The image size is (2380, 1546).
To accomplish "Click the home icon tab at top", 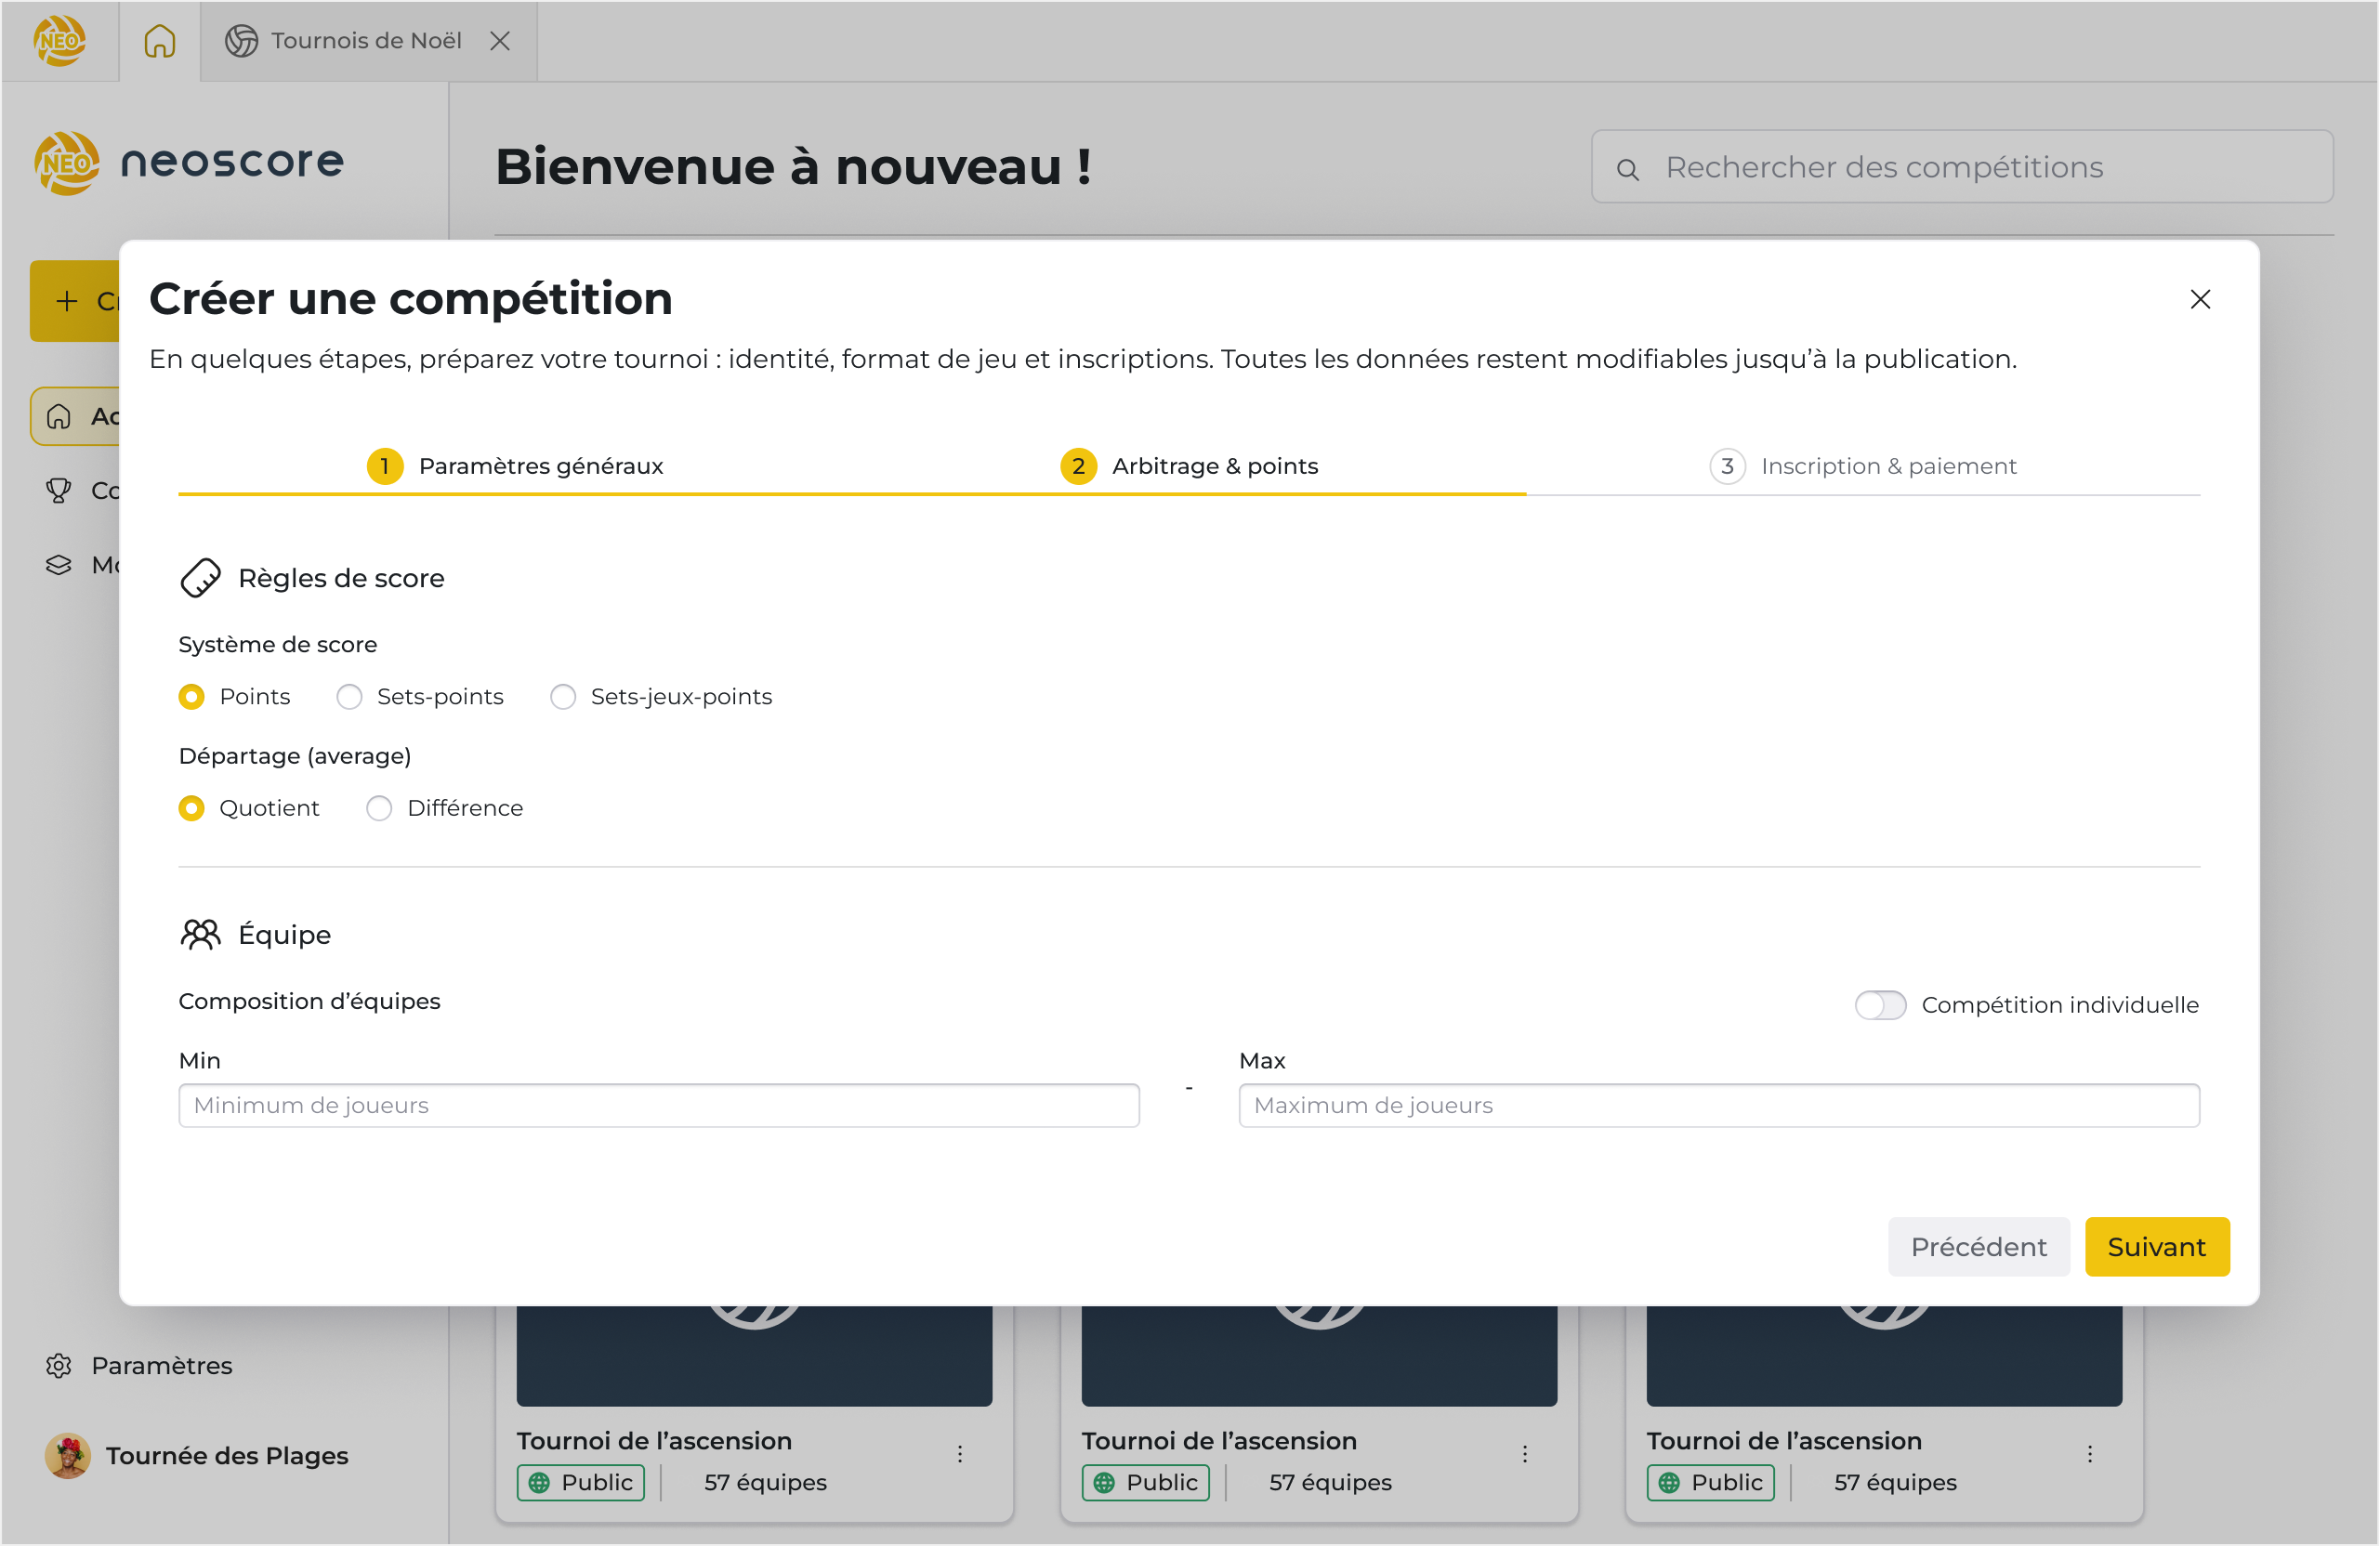I will click(x=159, y=41).
